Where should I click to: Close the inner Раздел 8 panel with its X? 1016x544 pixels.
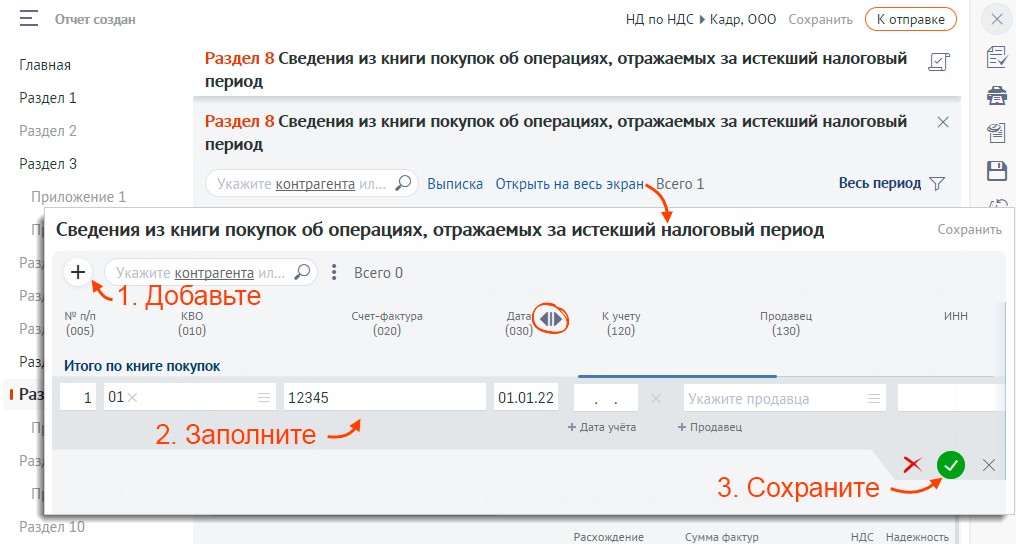tap(943, 122)
